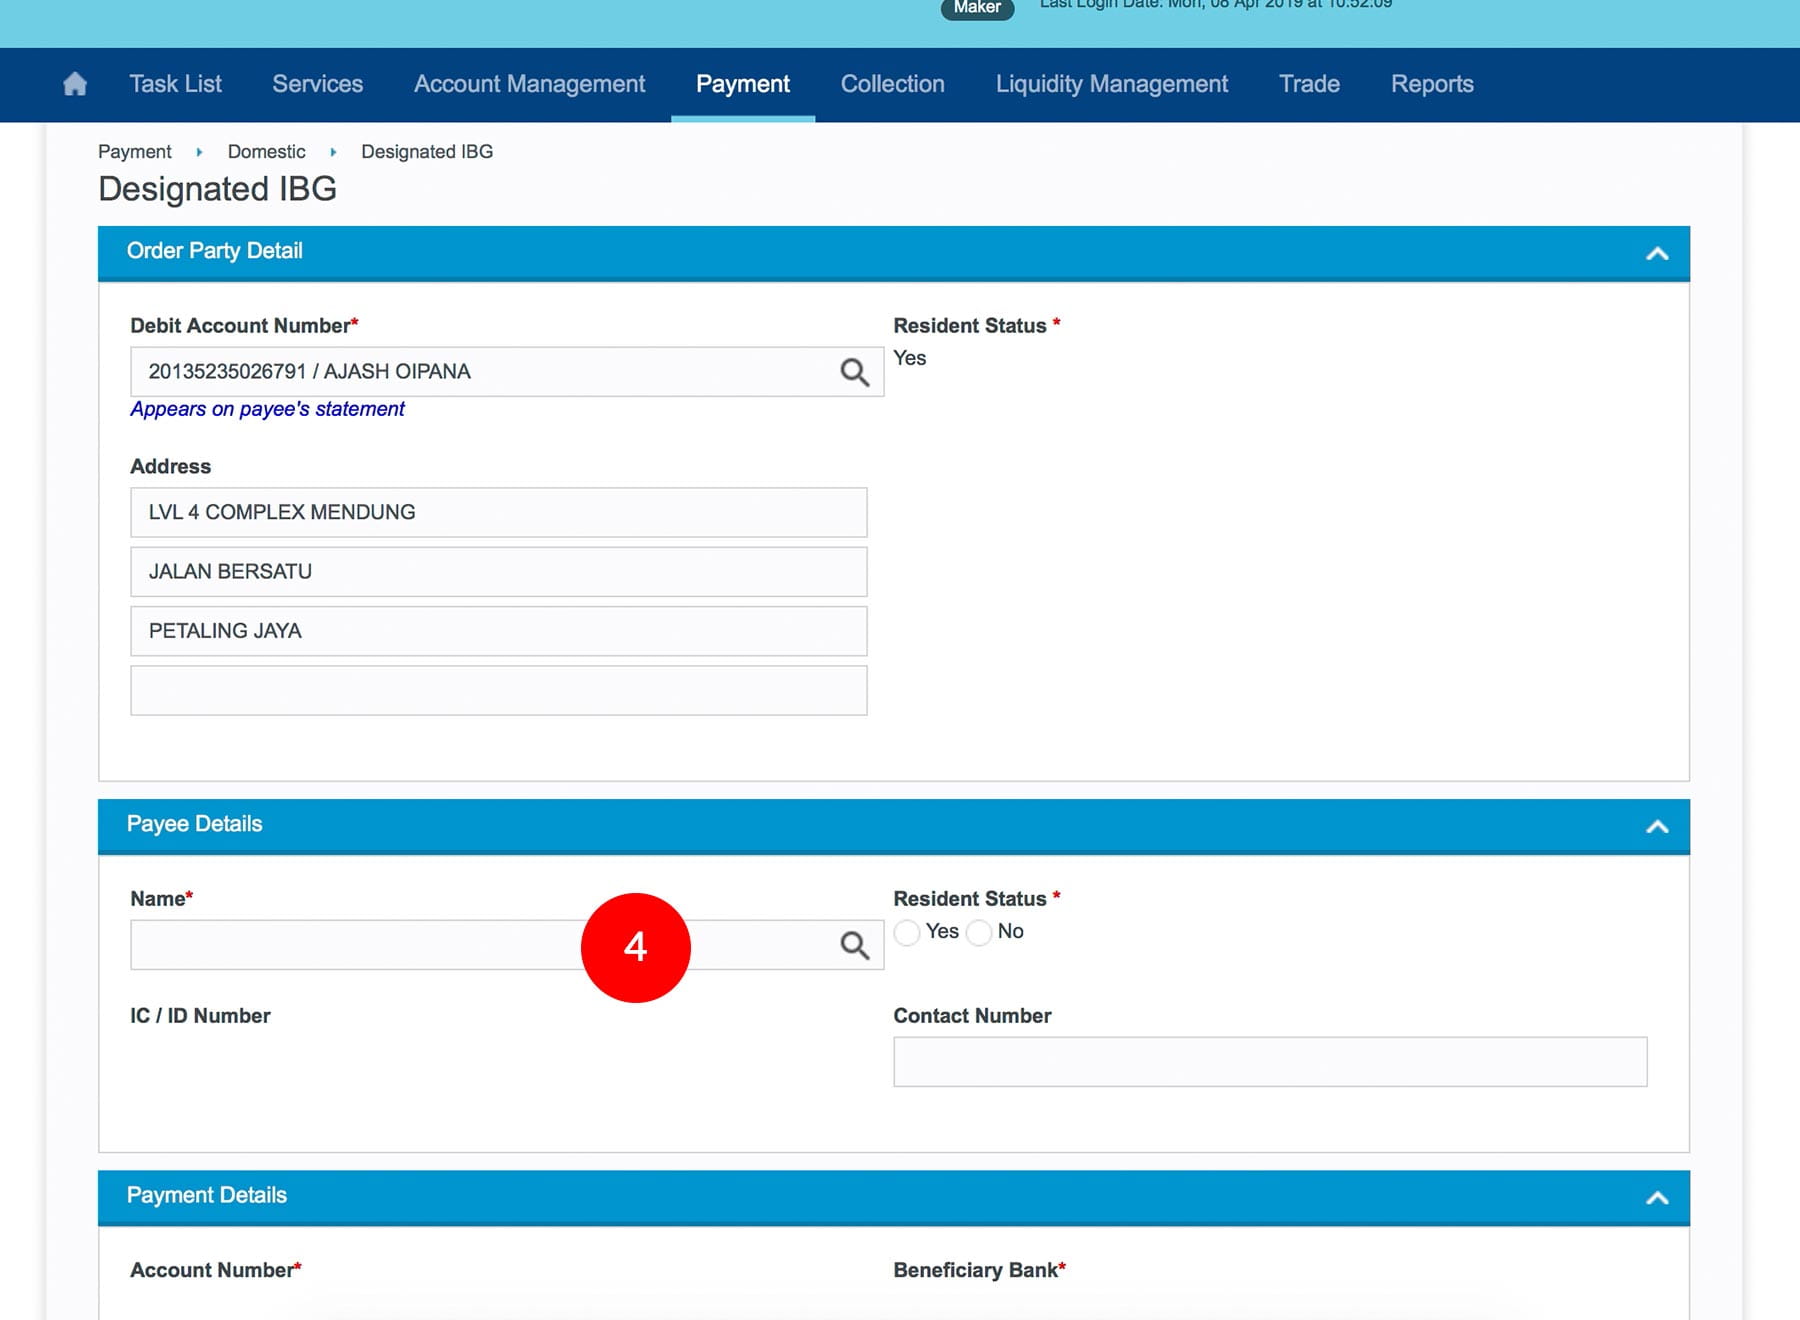
Task: Open the Account Management menu
Action: 529,84
